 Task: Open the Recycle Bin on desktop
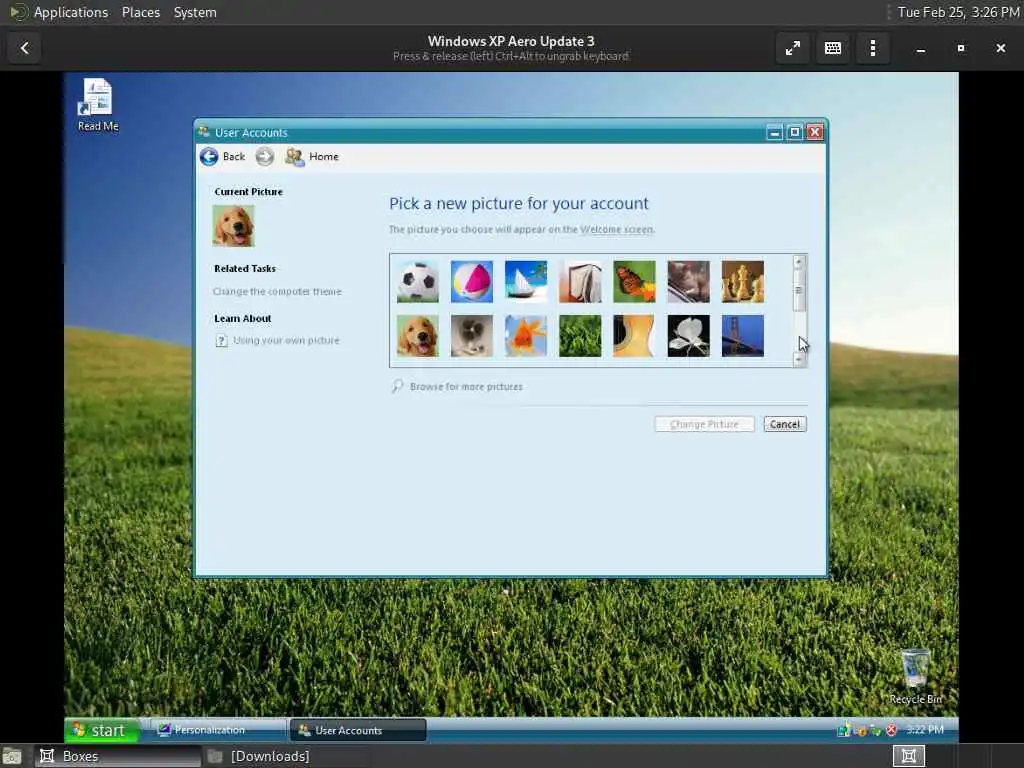click(915, 677)
